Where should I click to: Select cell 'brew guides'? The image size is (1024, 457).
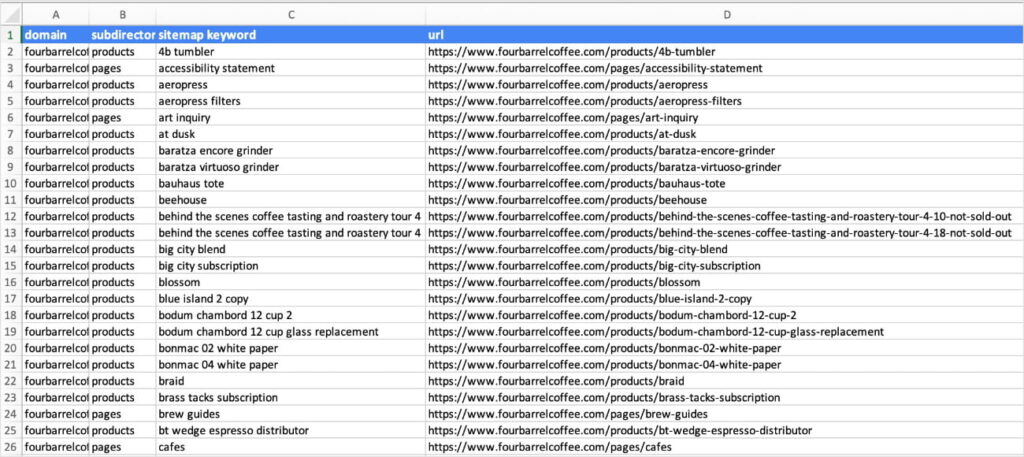tap(291, 414)
